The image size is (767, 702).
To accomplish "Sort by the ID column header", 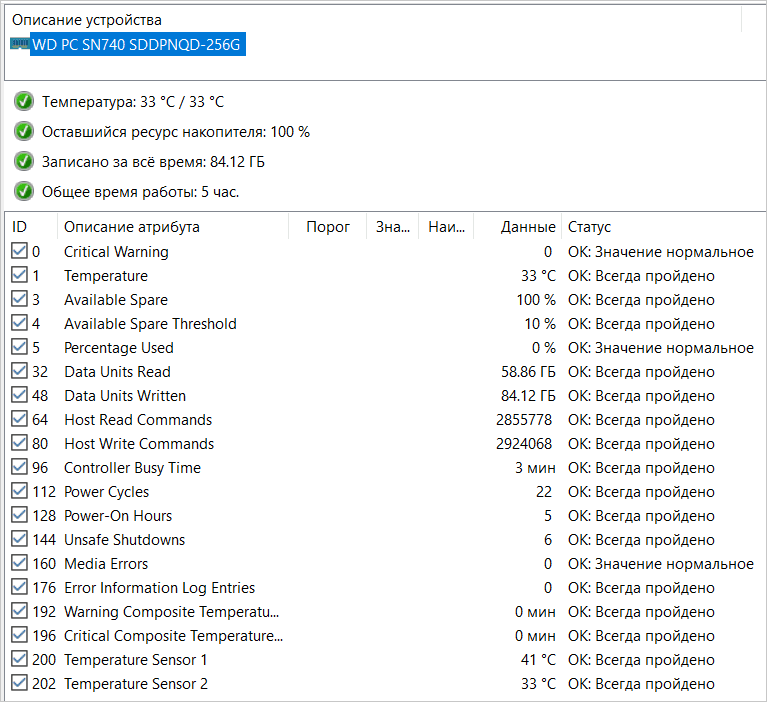I will pos(31,227).
